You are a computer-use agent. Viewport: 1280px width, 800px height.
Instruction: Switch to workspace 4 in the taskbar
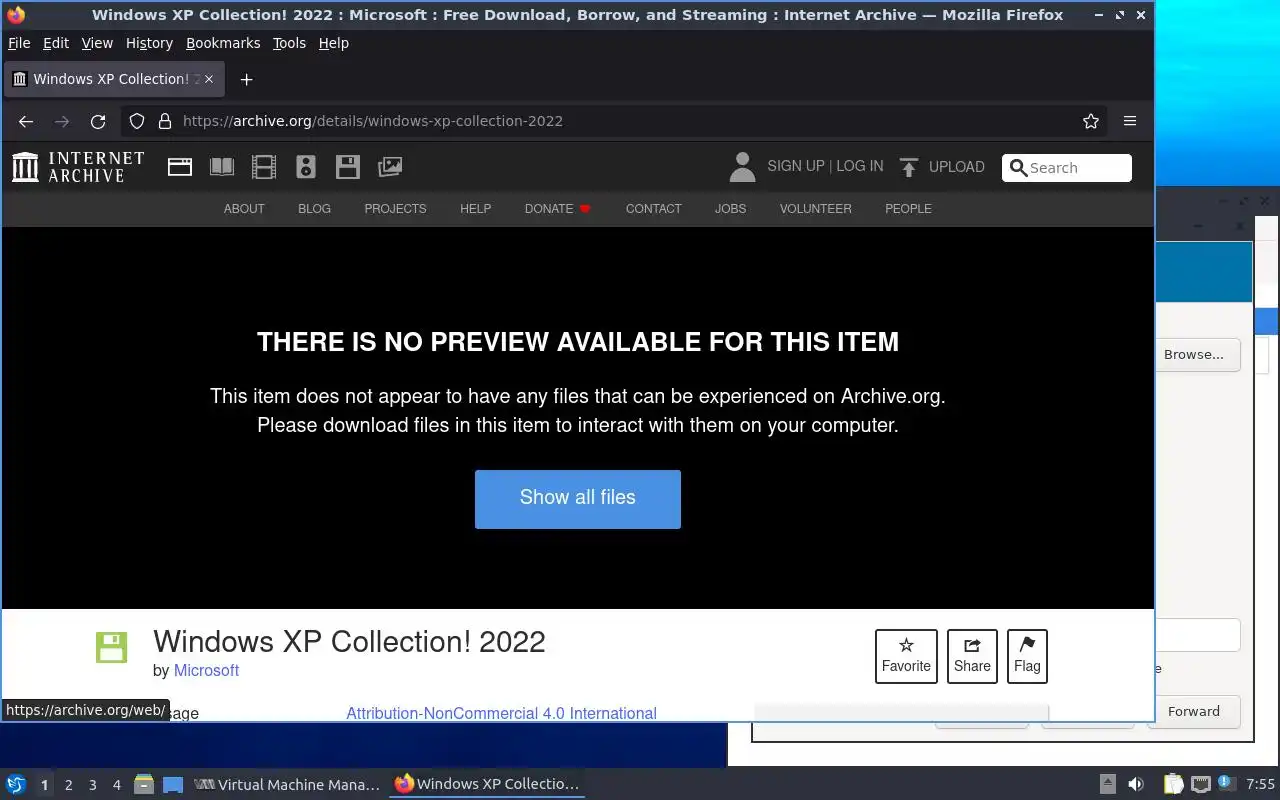(116, 785)
